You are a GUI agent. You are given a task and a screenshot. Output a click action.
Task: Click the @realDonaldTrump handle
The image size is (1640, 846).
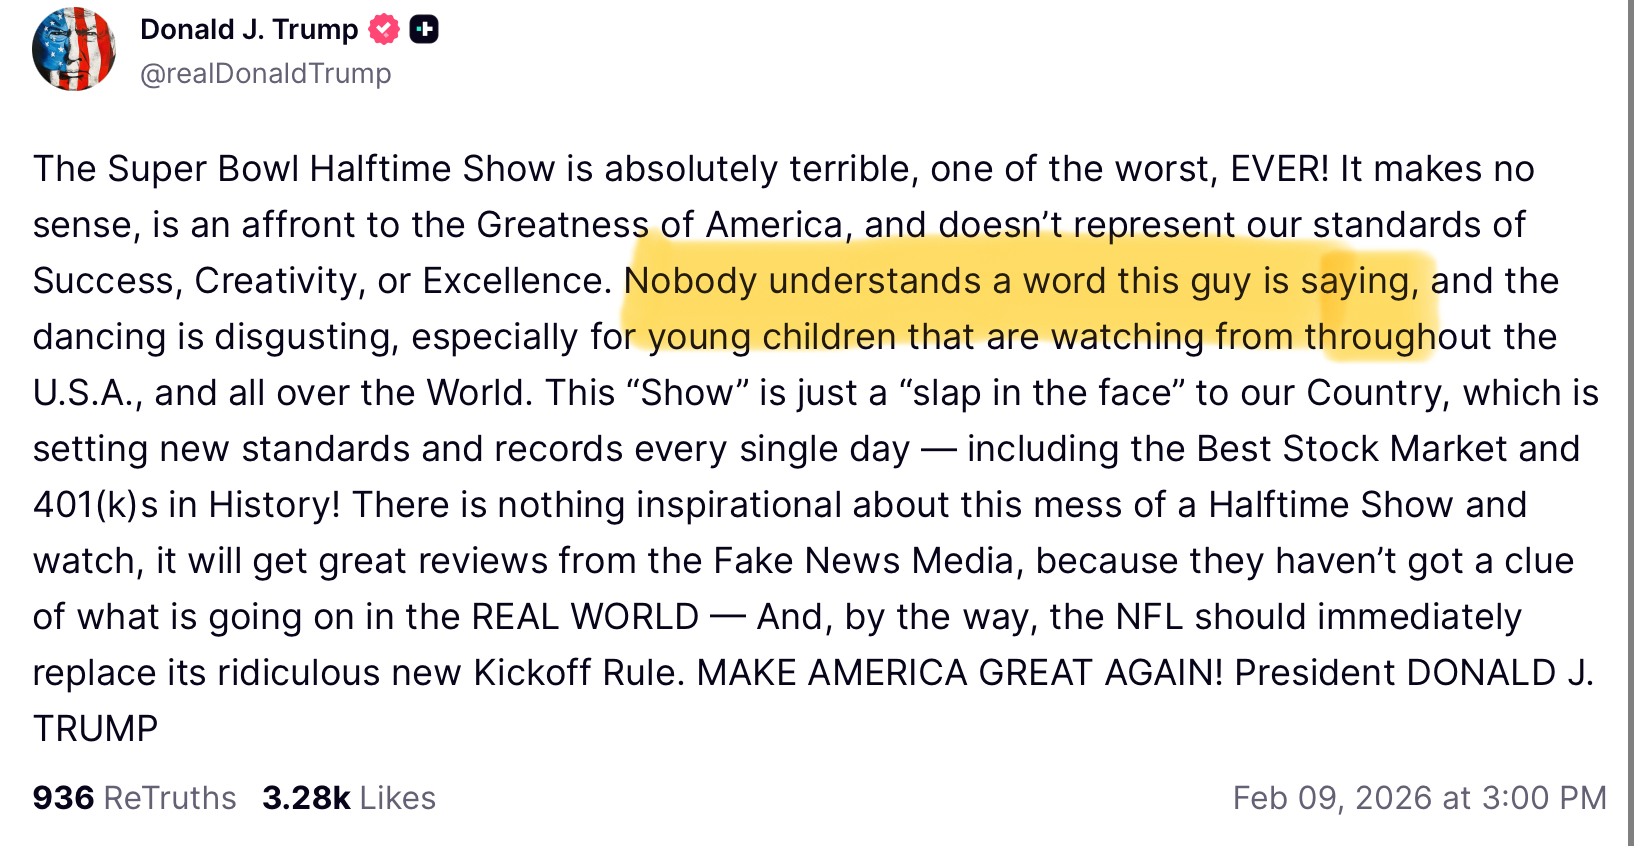(x=265, y=74)
